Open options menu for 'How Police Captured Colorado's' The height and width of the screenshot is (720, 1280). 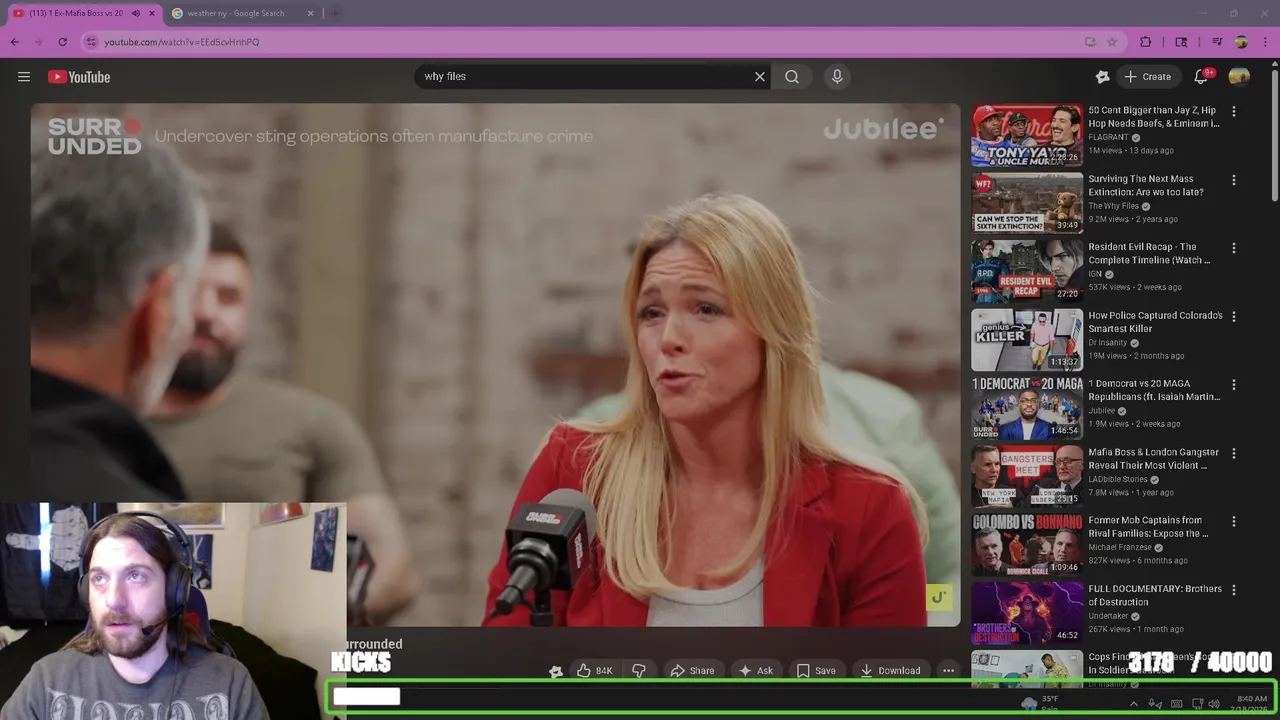(x=1233, y=316)
